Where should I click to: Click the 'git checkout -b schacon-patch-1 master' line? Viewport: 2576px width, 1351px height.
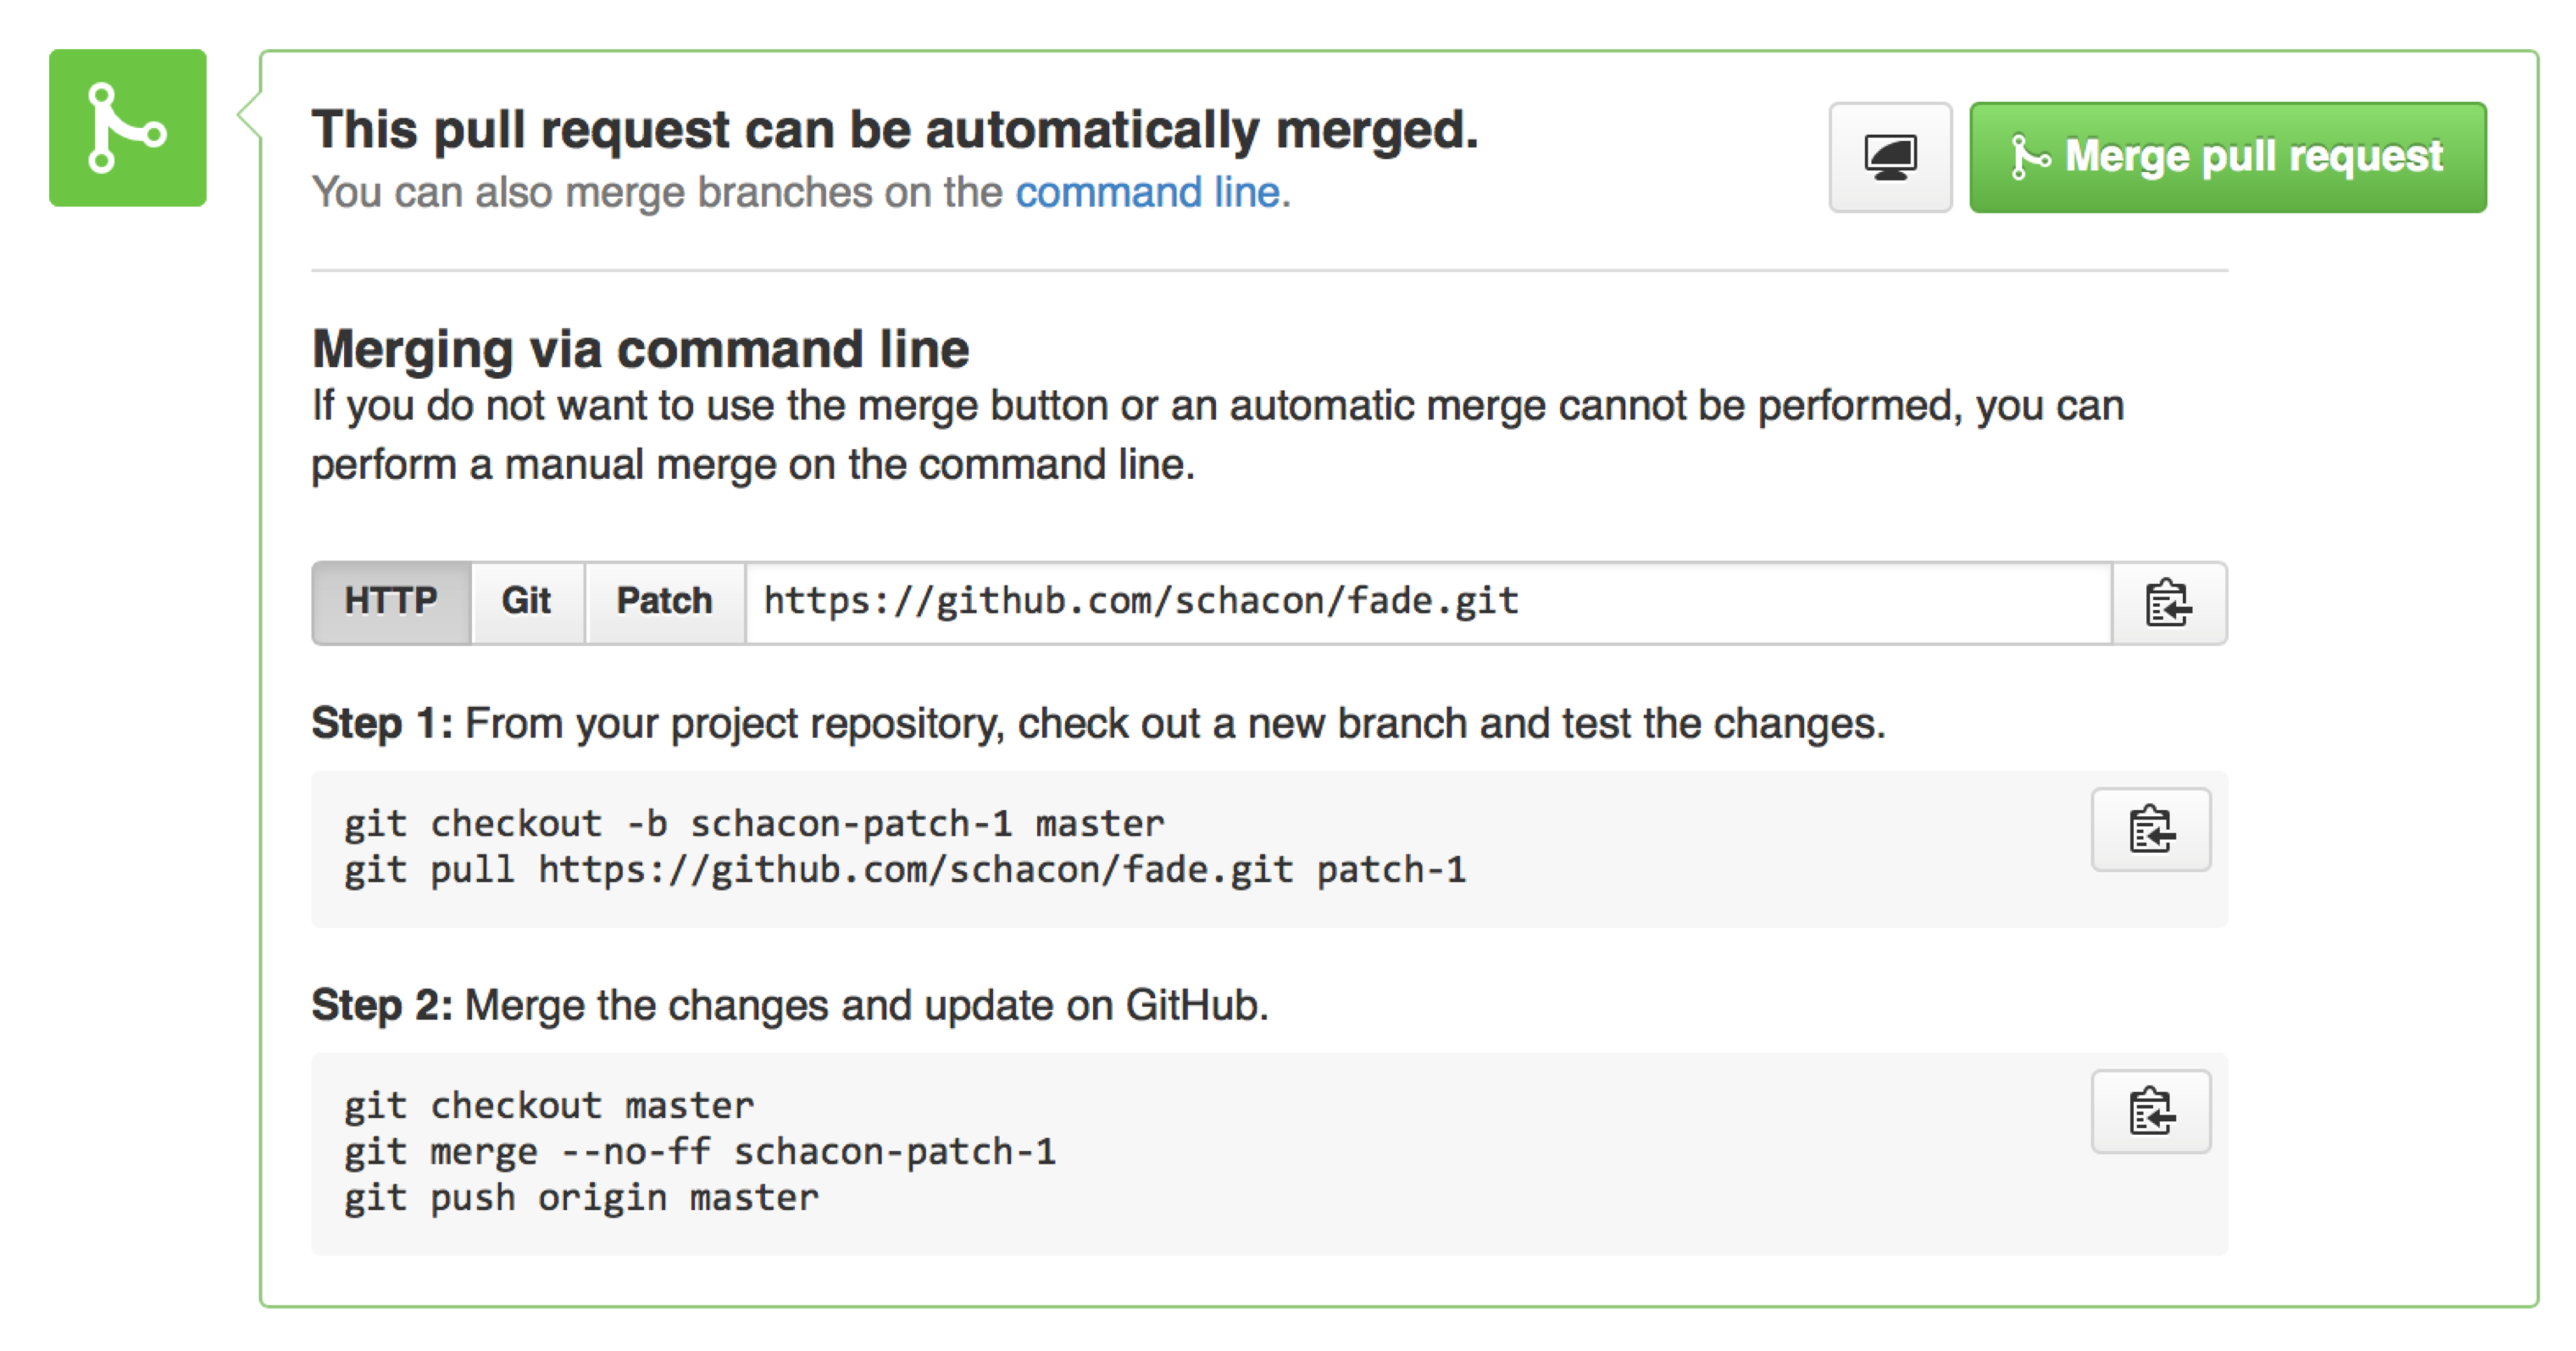[754, 824]
